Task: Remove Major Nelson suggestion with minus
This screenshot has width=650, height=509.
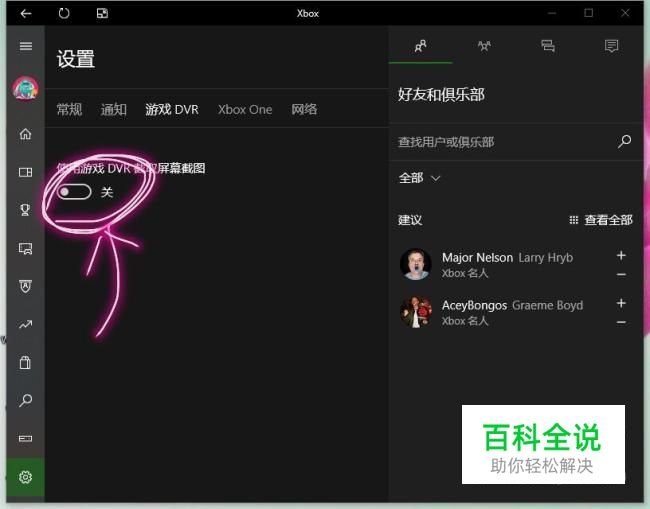Action: (621, 274)
